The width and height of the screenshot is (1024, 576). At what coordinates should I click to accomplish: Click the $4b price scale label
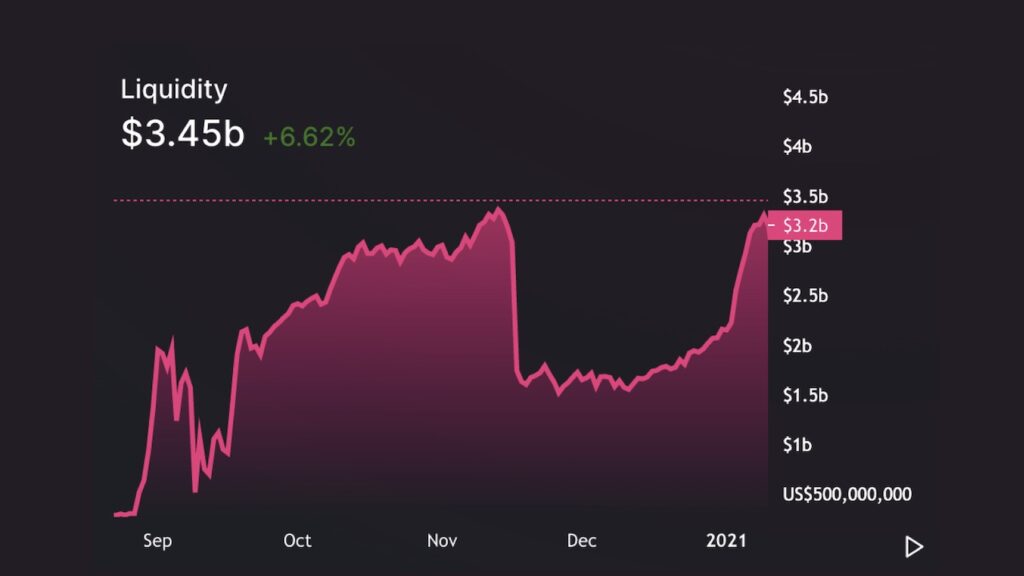coord(797,147)
